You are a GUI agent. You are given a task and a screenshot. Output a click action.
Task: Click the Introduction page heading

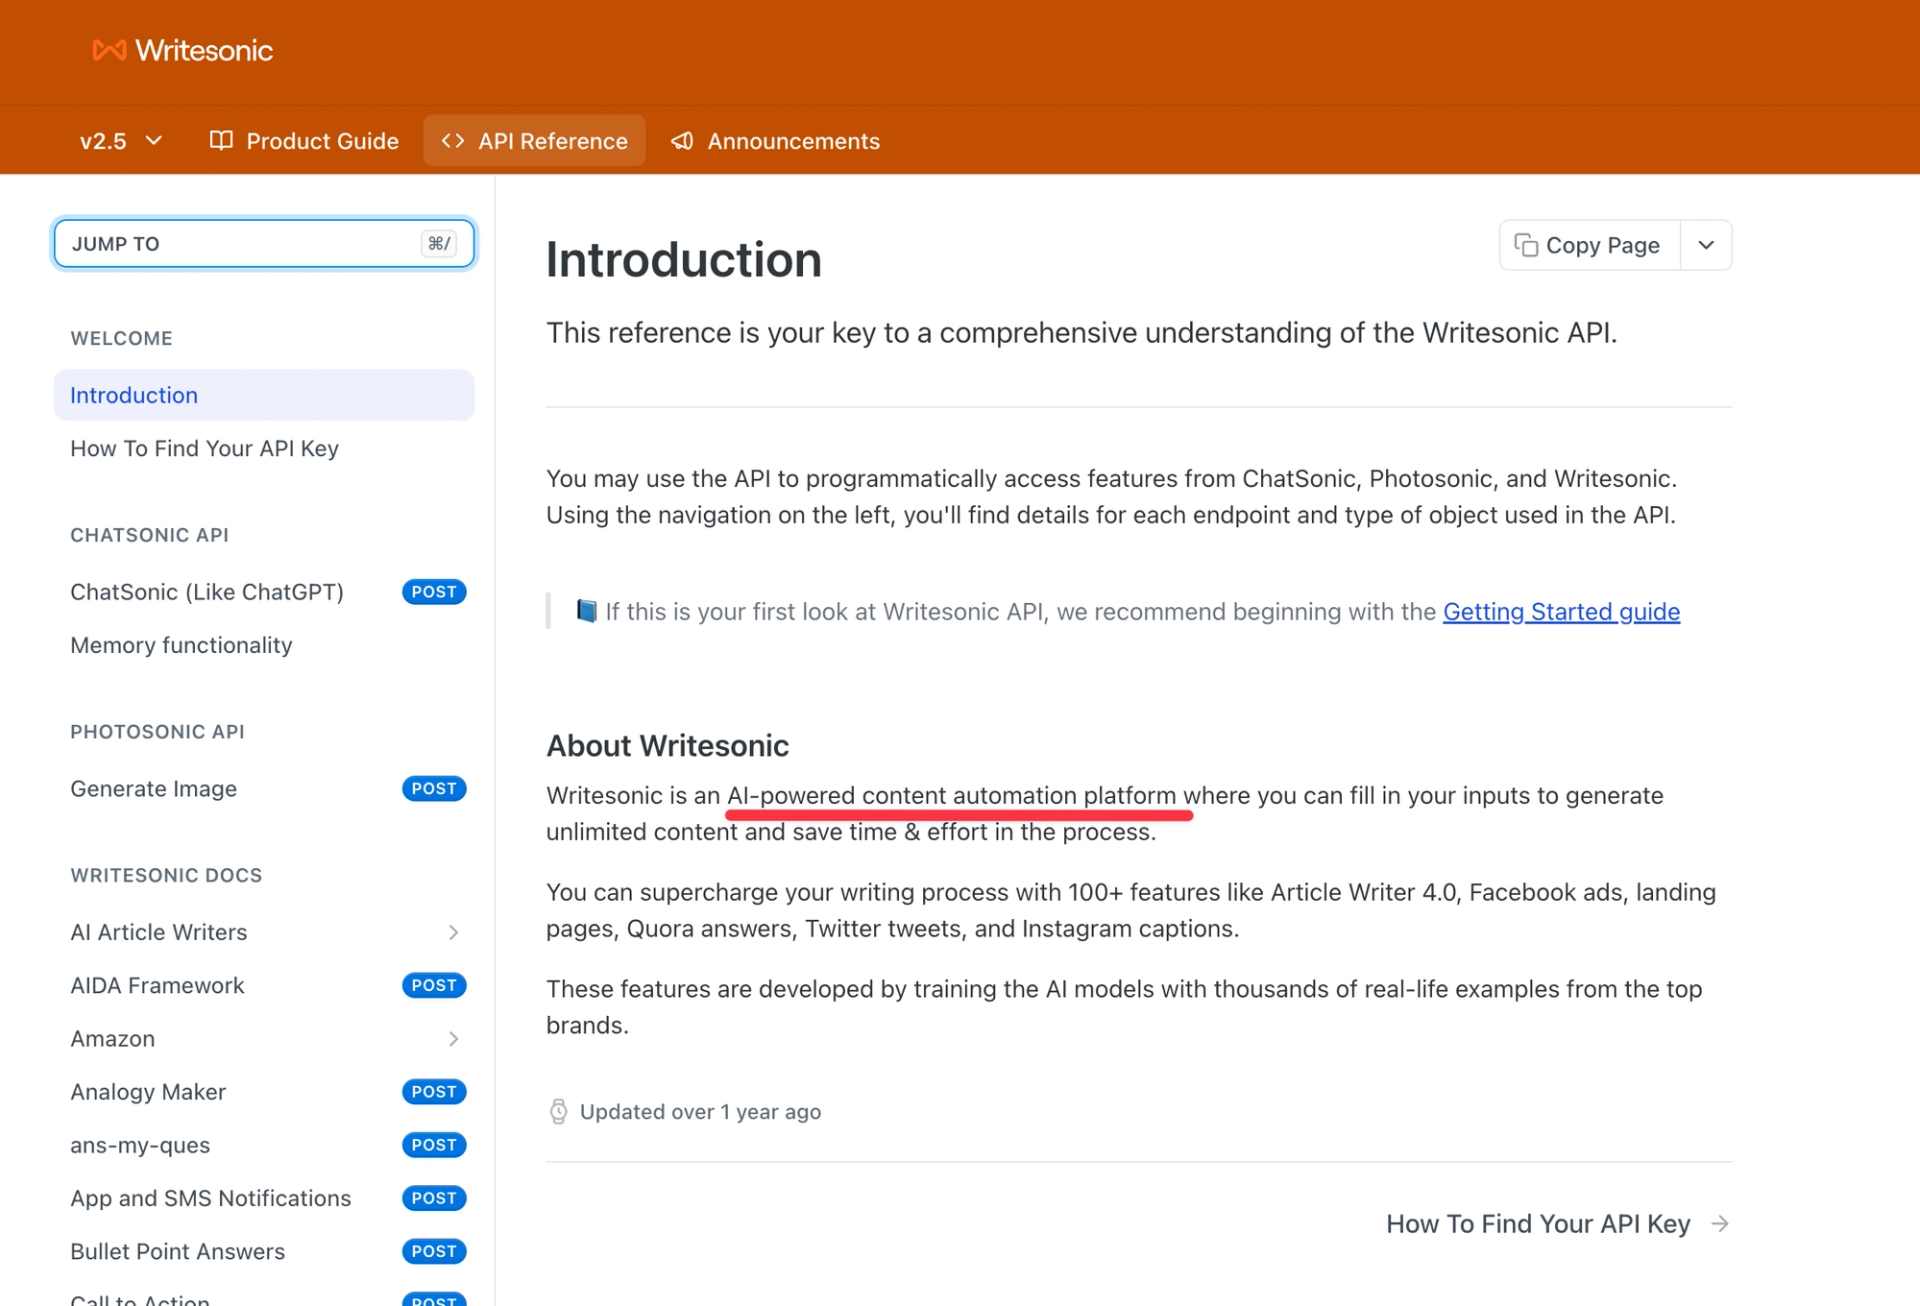pyautogui.click(x=684, y=260)
